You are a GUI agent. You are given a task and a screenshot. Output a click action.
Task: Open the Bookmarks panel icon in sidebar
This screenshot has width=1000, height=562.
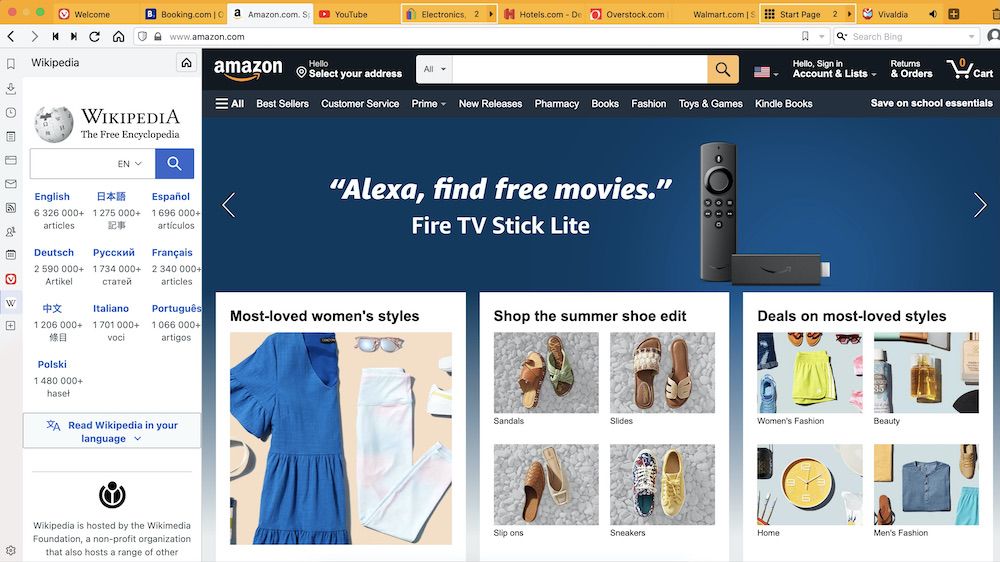11,64
